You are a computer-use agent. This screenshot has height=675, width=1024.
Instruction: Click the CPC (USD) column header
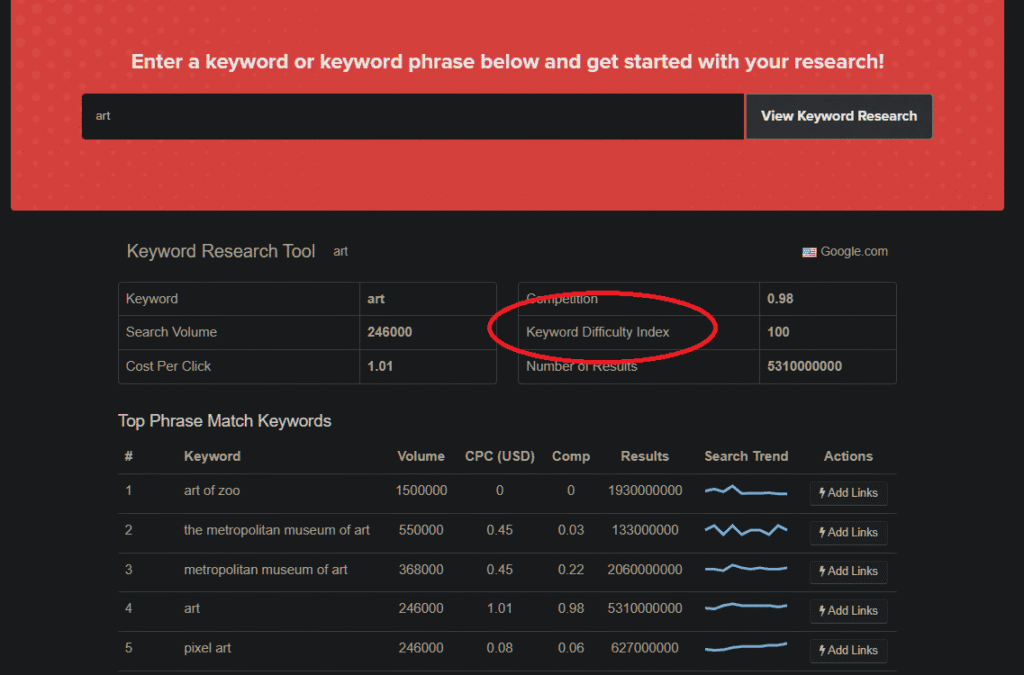499,456
